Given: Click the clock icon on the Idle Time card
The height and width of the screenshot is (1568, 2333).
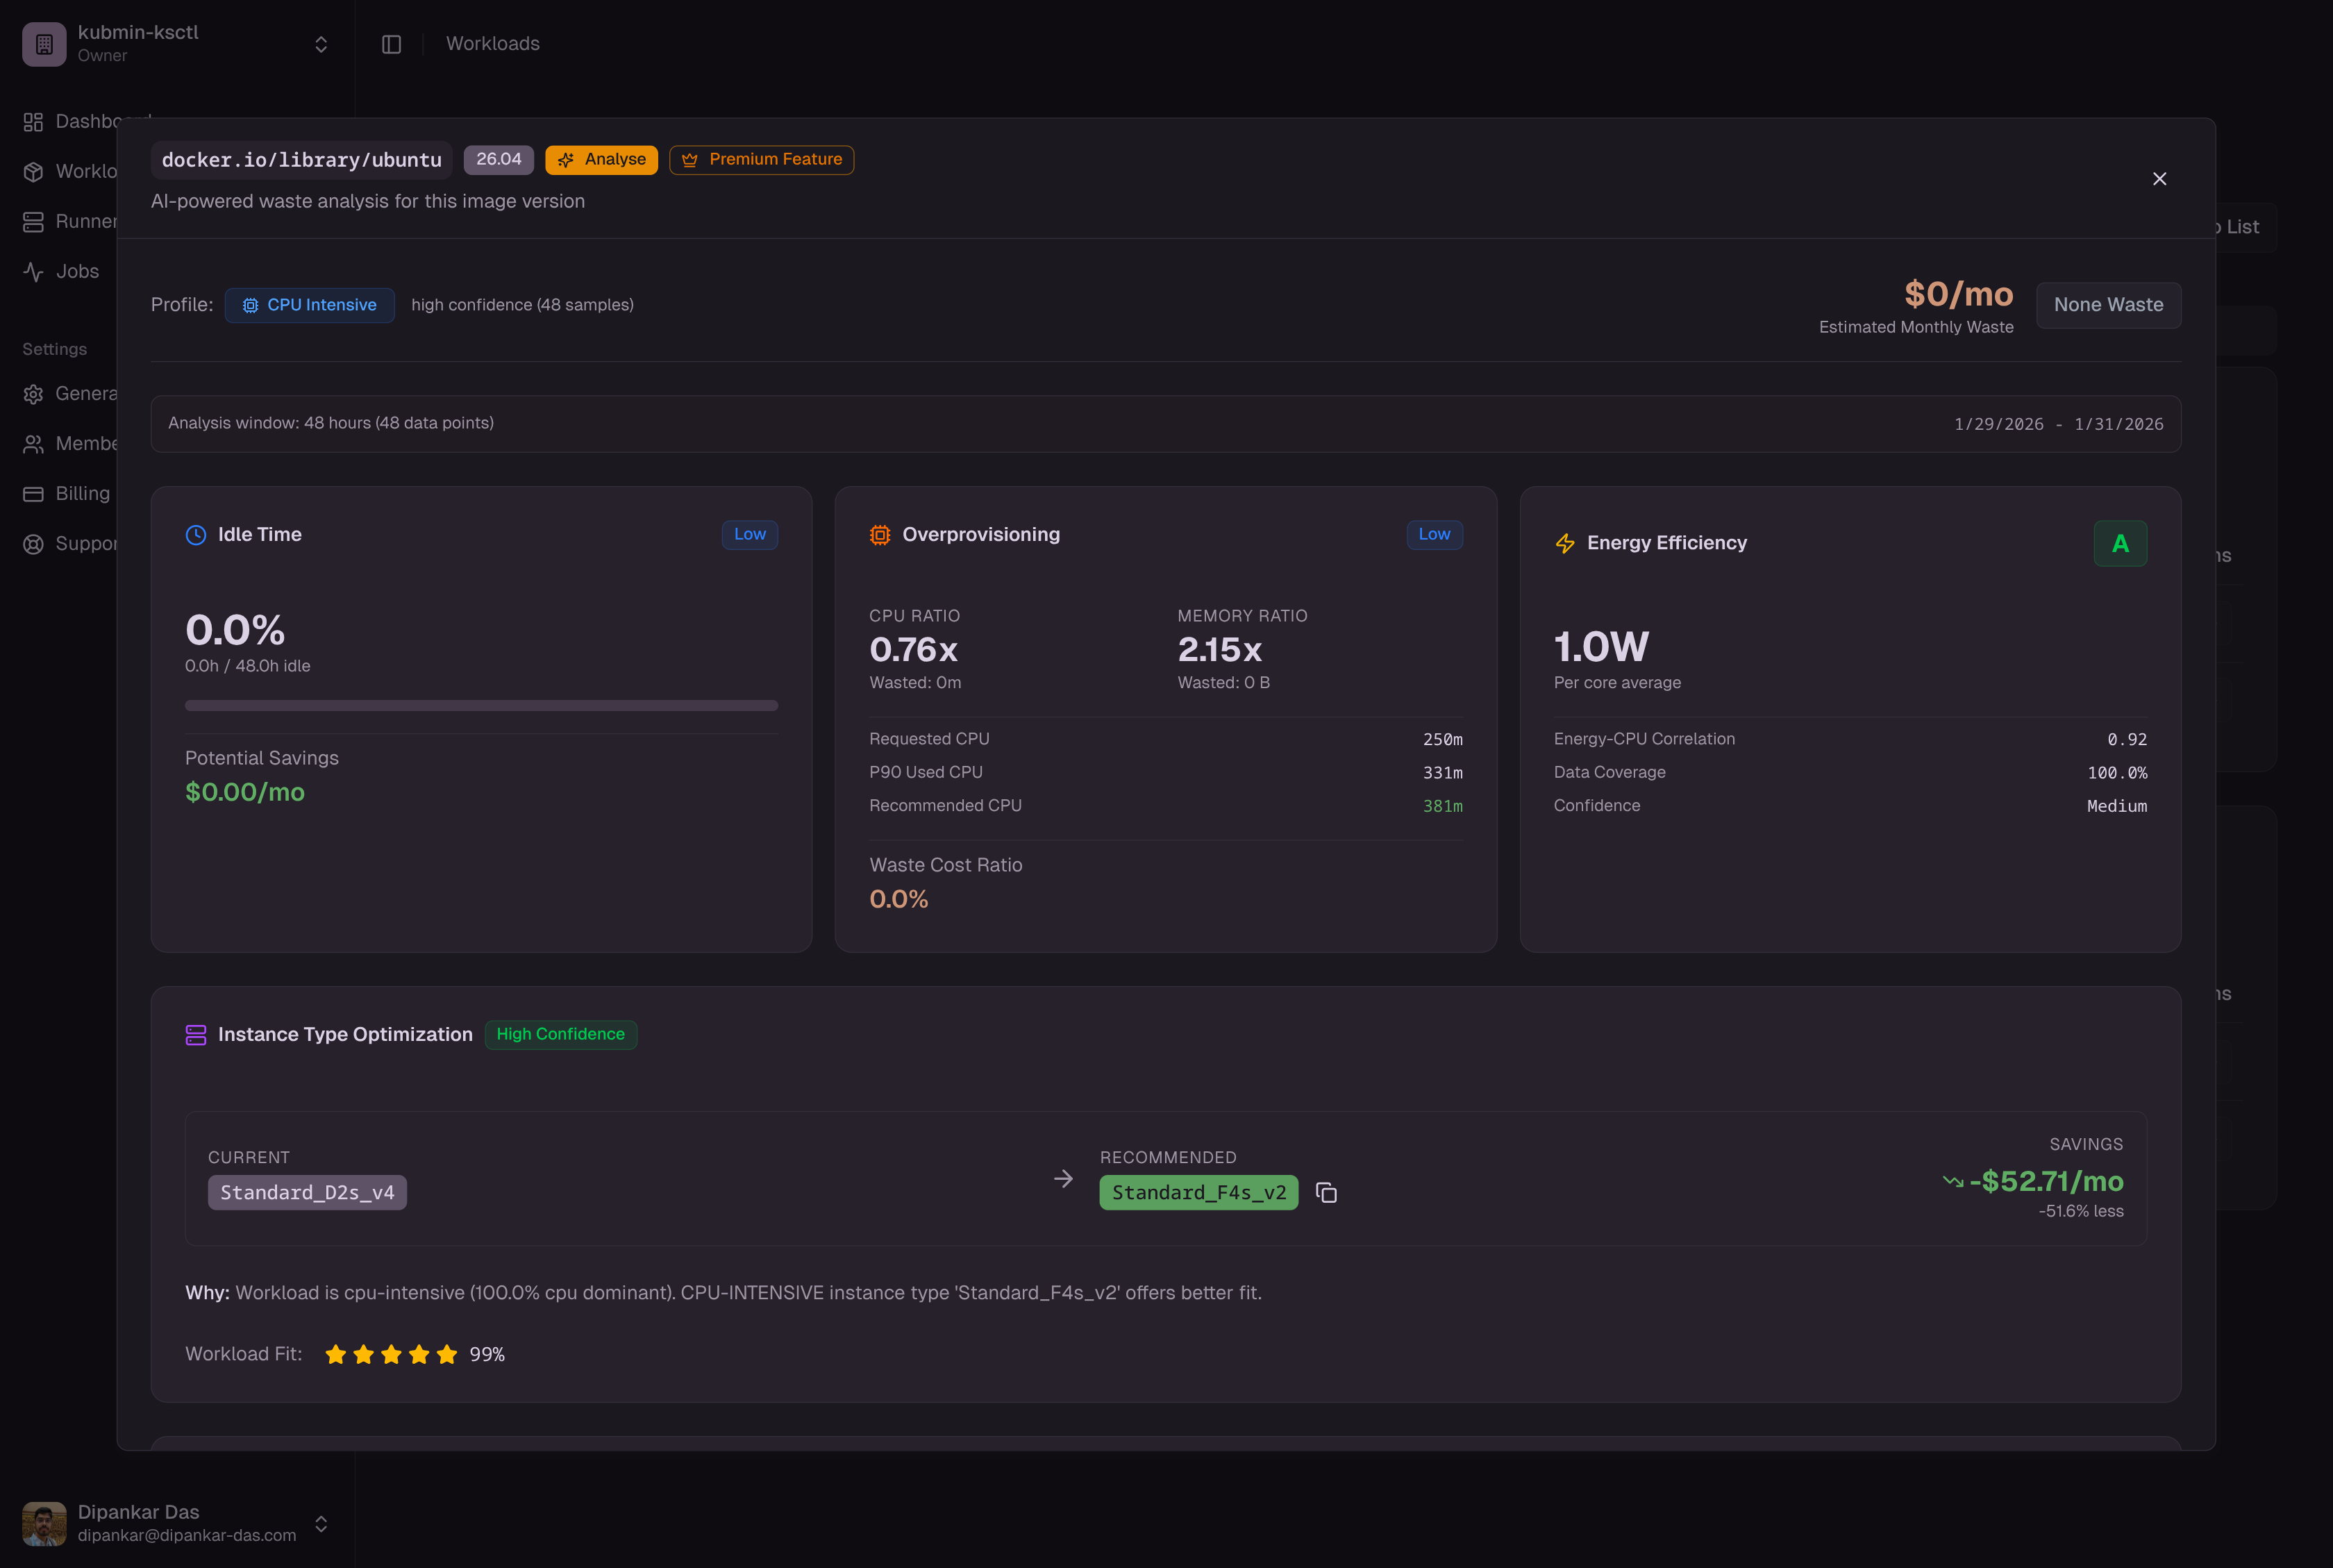Looking at the screenshot, I should pos(196,535).
